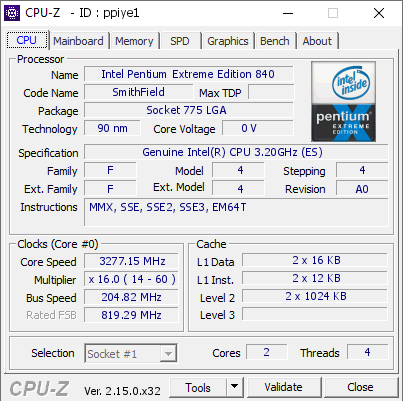Click the Technology value 90 nm

[x=112, y=128]
